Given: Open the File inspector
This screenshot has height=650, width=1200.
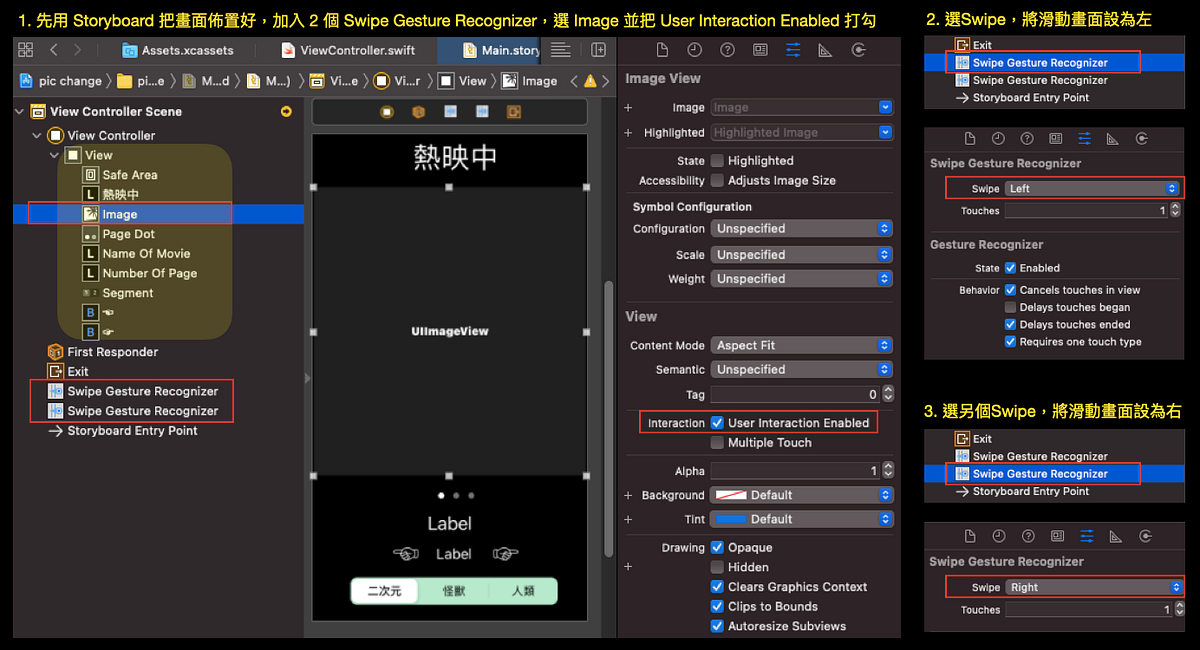Looking at the screenshot, I should click(663, 48).
